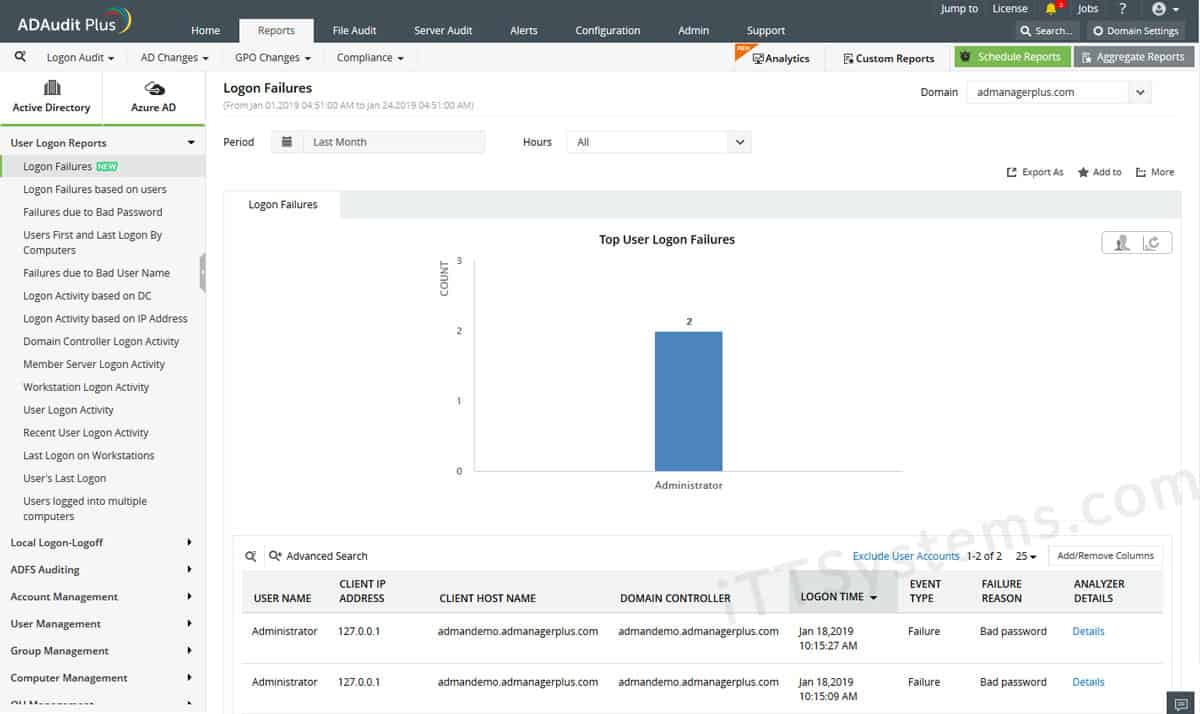This screenshot has height=714, width=1200.
Task: Open the help question mark icon
Action: (x=1123, y=9)
